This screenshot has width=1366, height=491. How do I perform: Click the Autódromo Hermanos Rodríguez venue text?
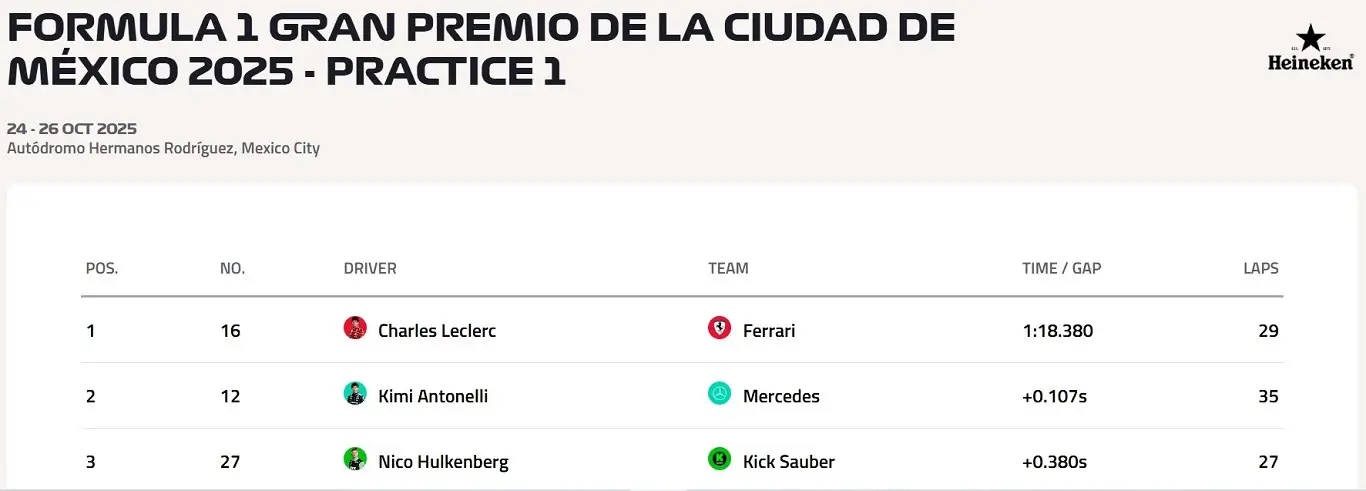[x=163, y=148]
